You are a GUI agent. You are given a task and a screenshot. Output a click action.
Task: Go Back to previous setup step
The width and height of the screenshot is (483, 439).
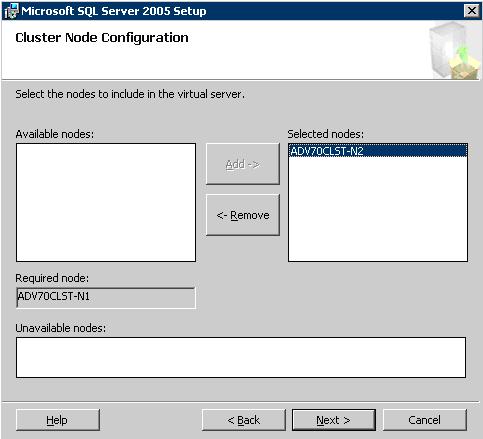(244, 420)
